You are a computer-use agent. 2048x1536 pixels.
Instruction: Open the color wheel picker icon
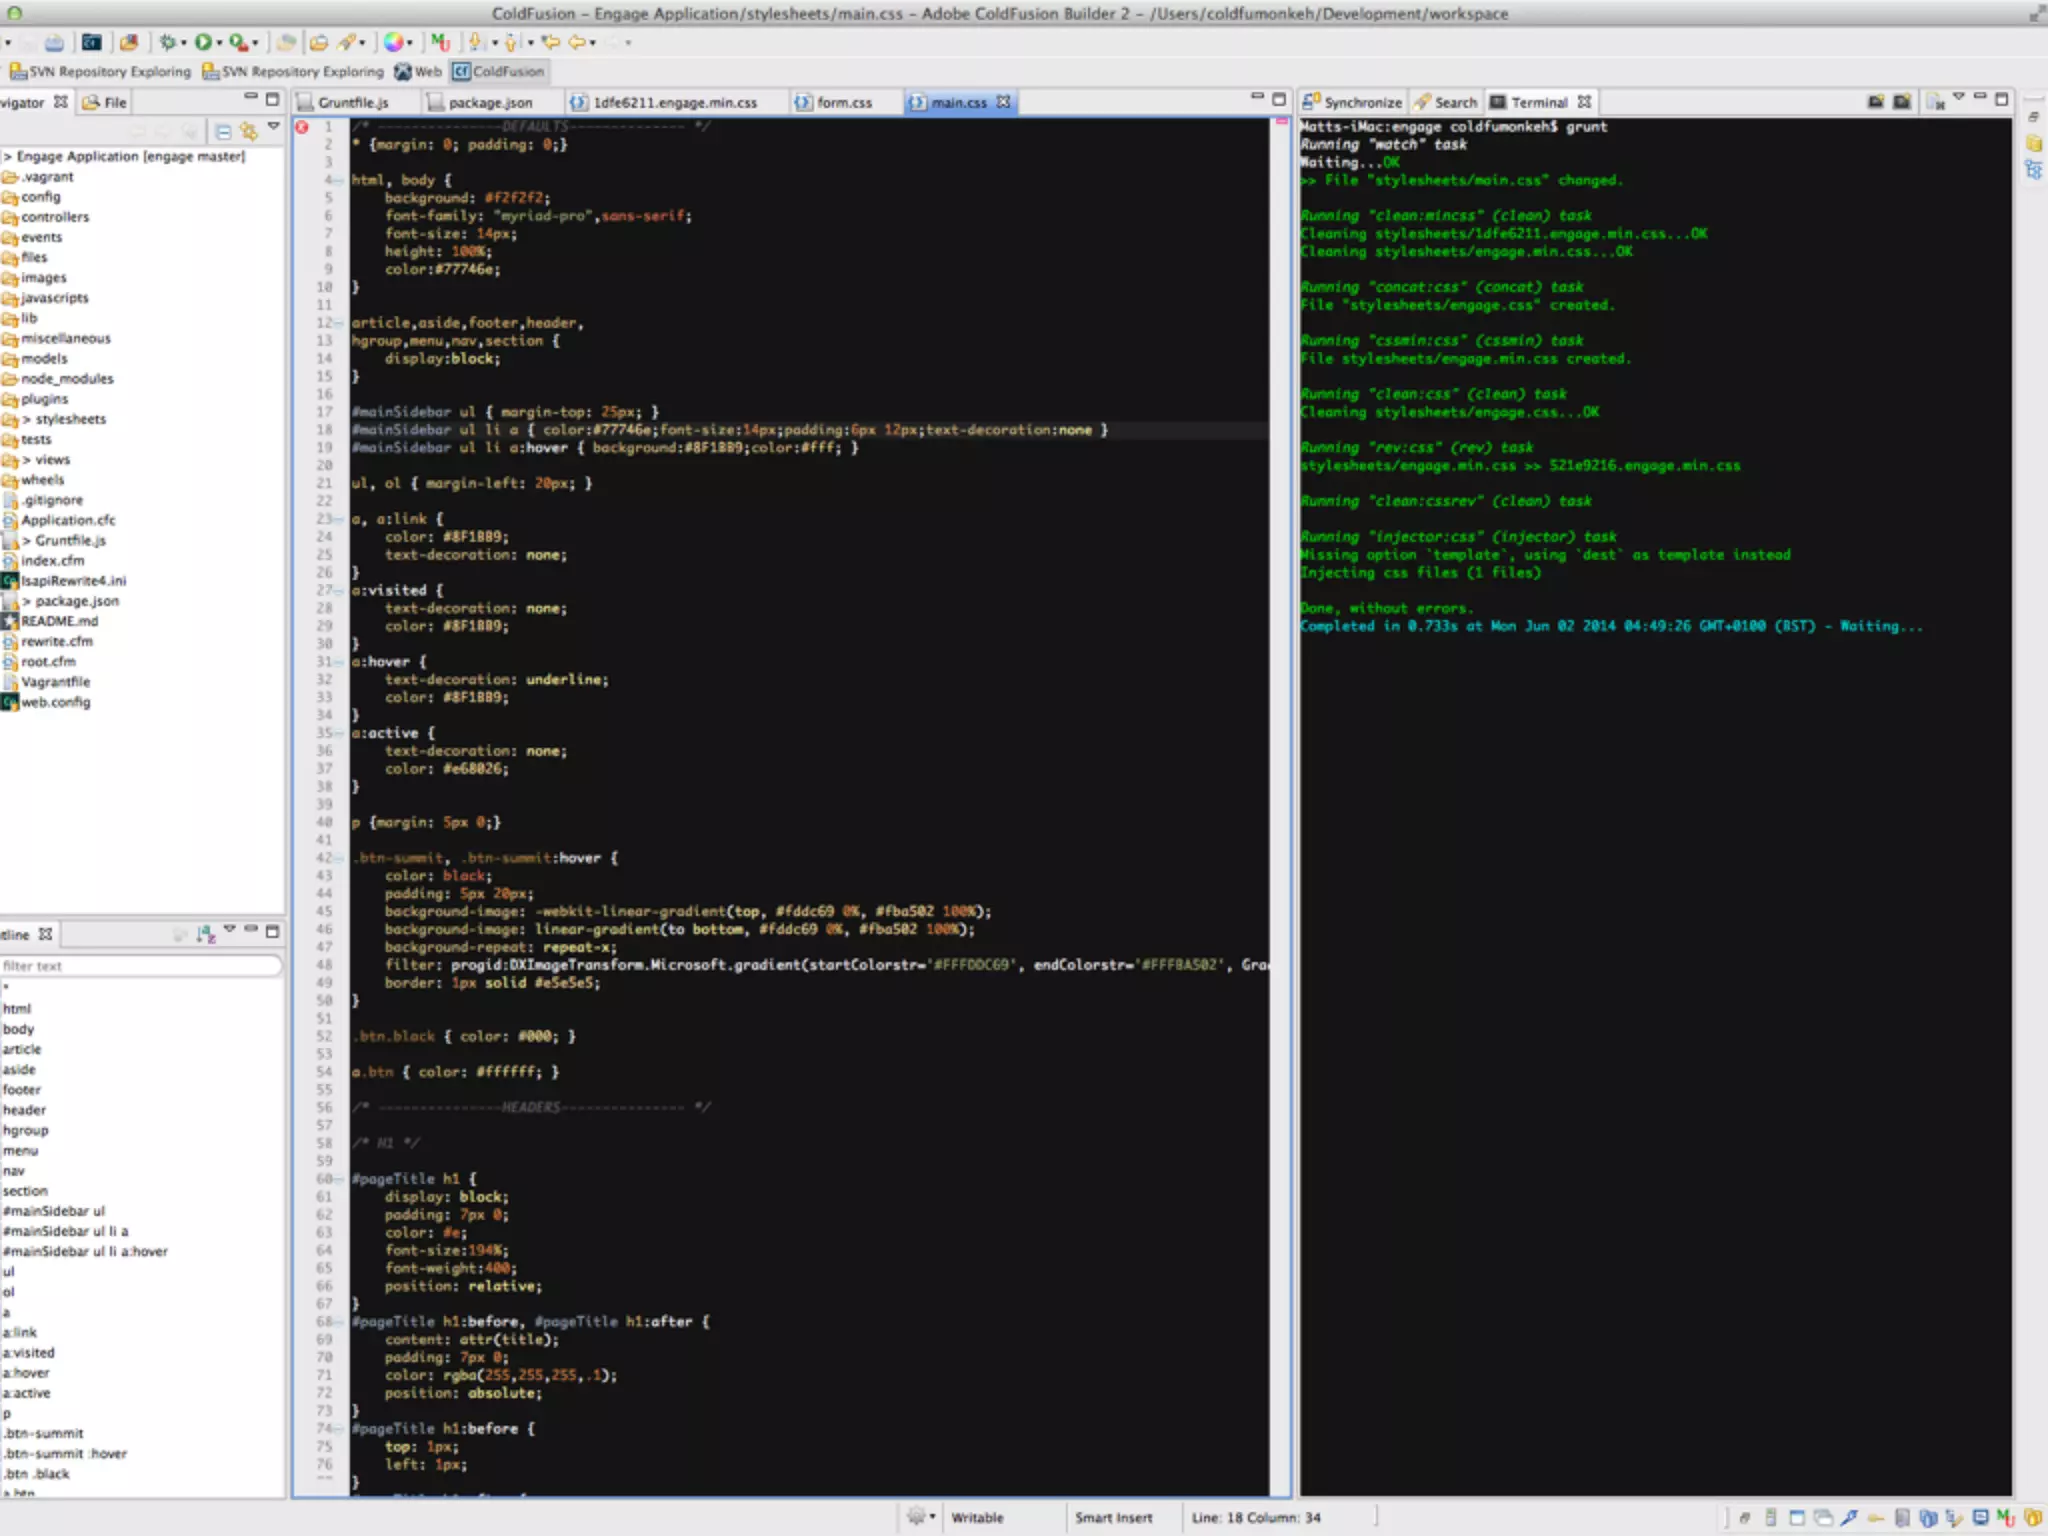click(x=393, y=42)
